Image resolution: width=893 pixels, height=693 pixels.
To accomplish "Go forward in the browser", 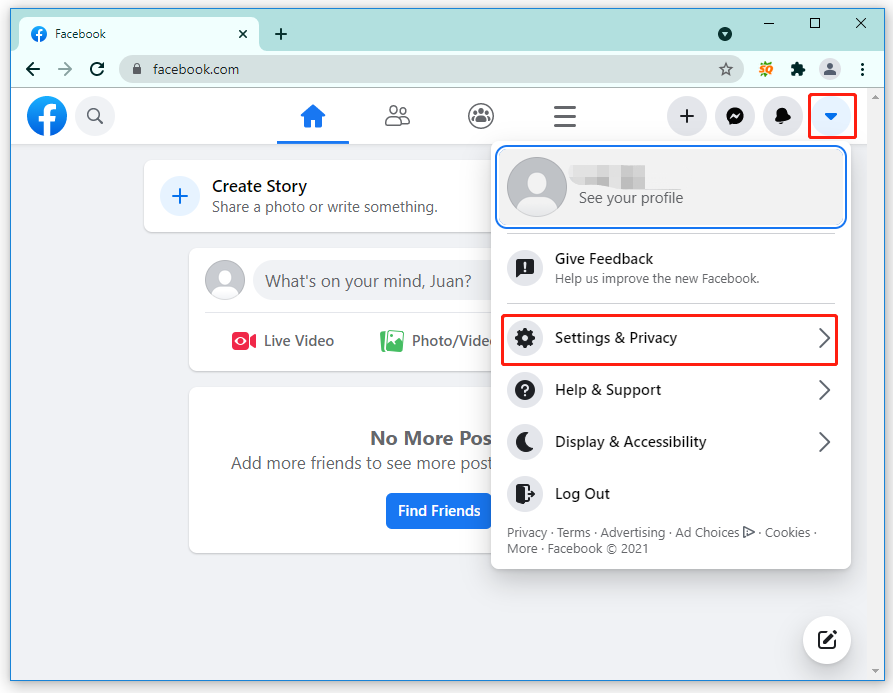I will 65,69.
